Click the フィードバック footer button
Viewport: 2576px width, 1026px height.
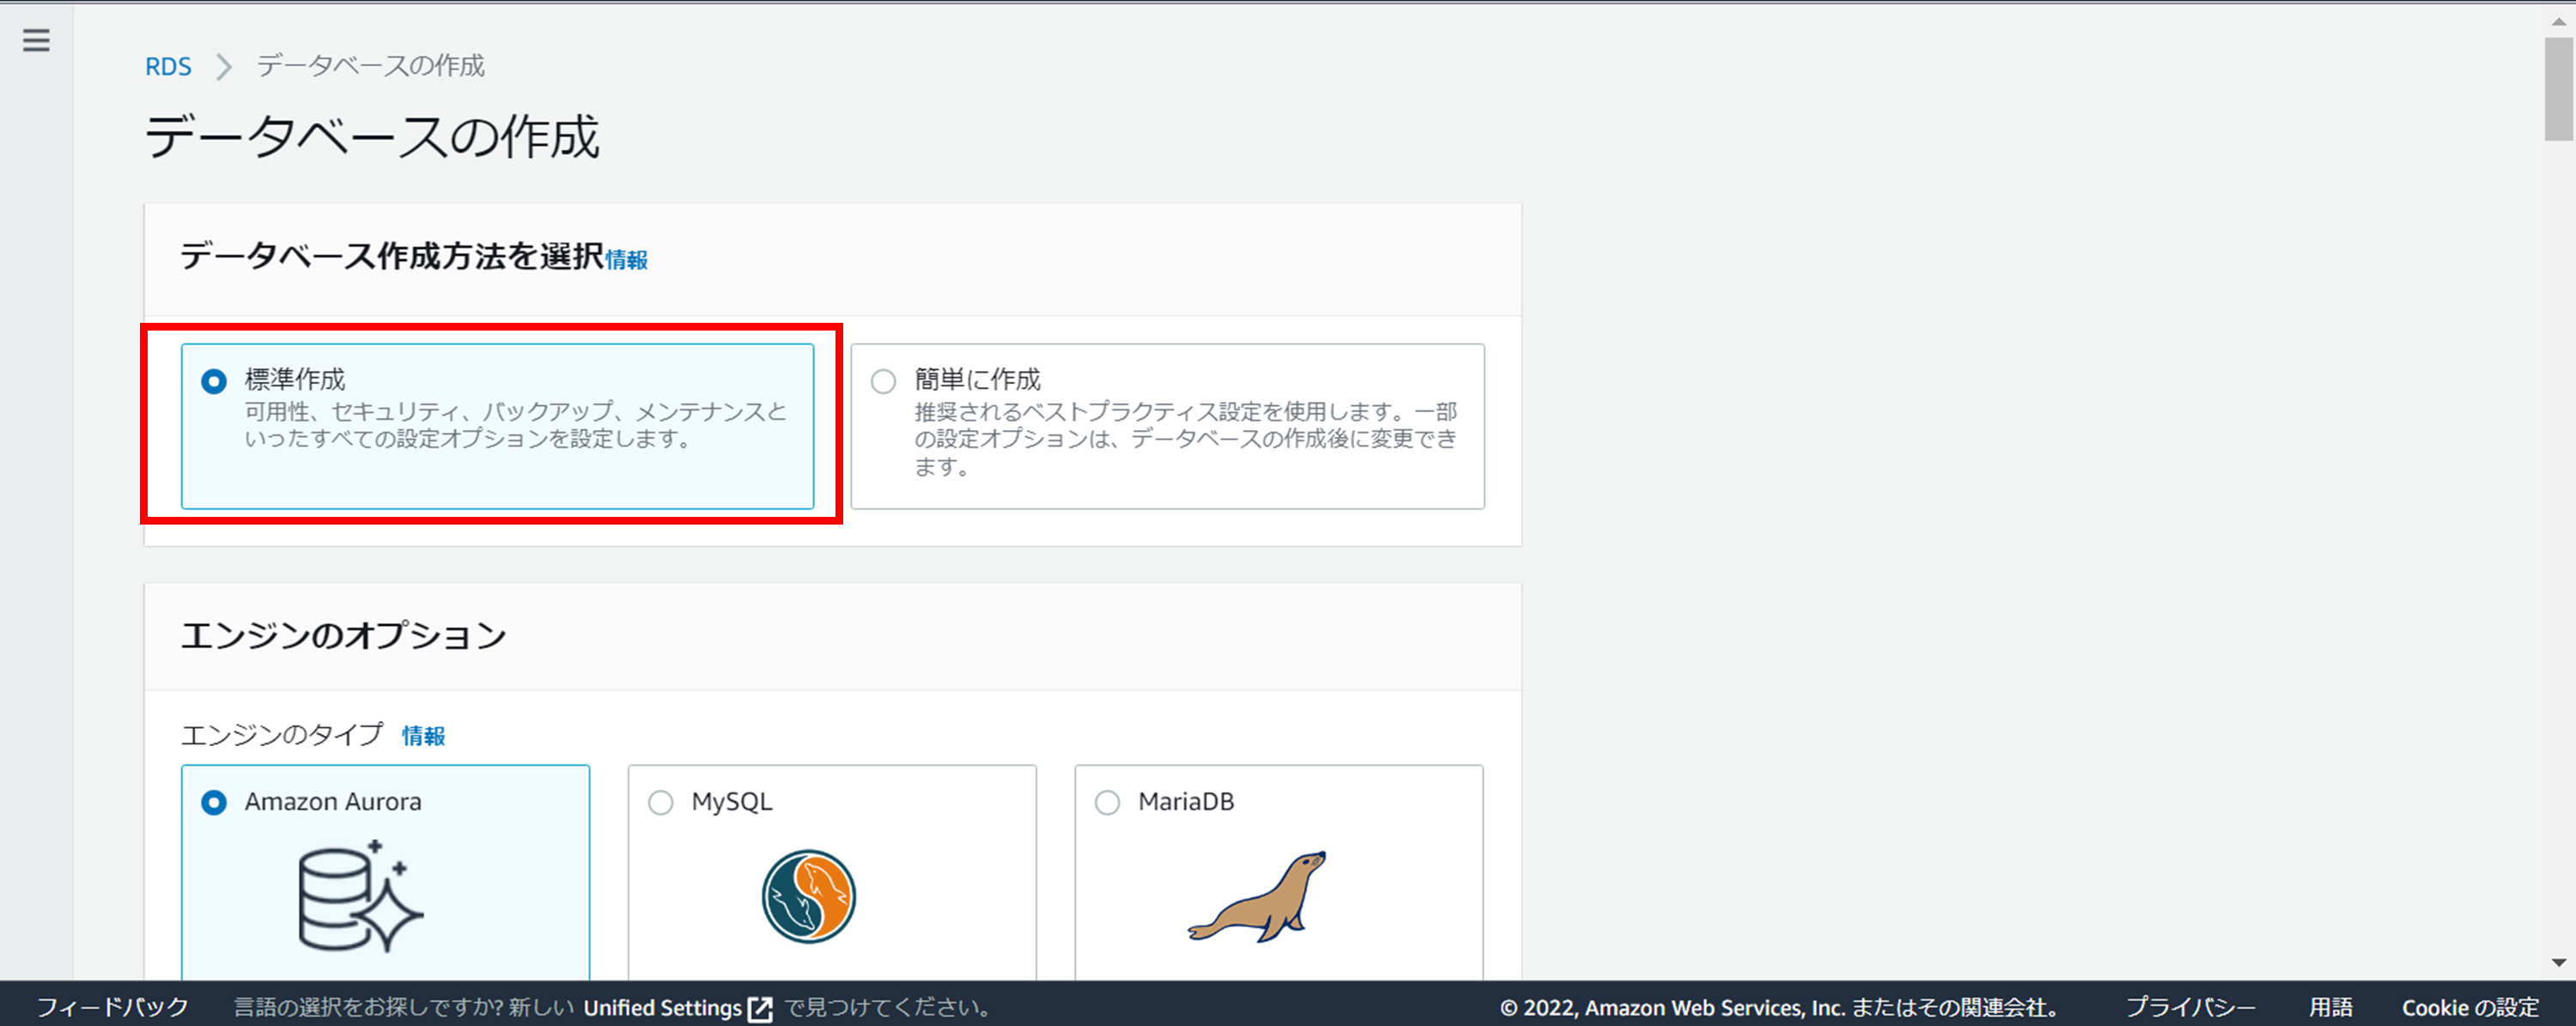pyautogui.click(x=112, y=1007)
